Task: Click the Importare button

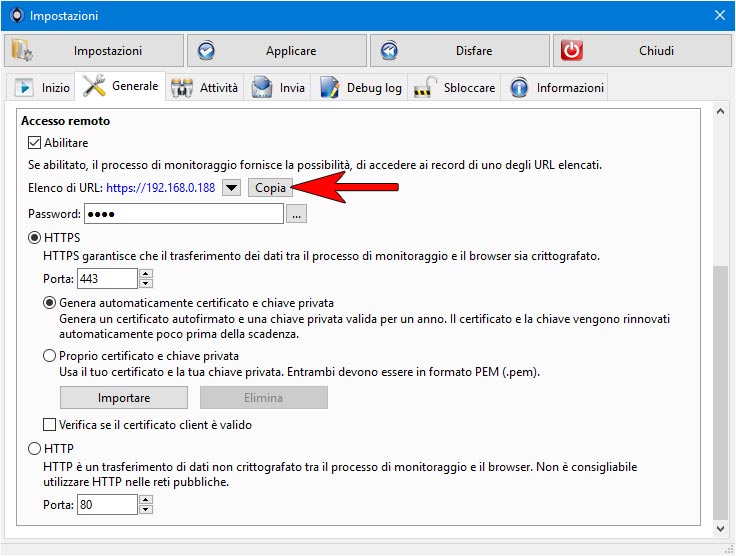Action: click(x=124, y=397)
